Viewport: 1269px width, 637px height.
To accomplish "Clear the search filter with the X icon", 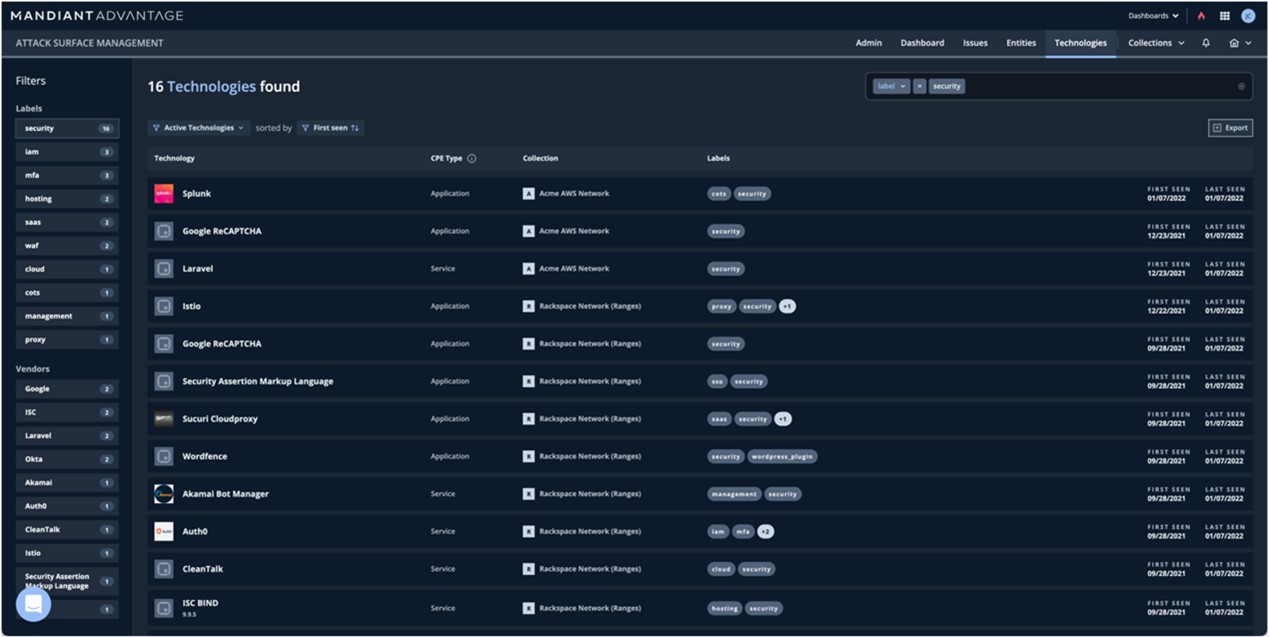I will click(1241, 86).
